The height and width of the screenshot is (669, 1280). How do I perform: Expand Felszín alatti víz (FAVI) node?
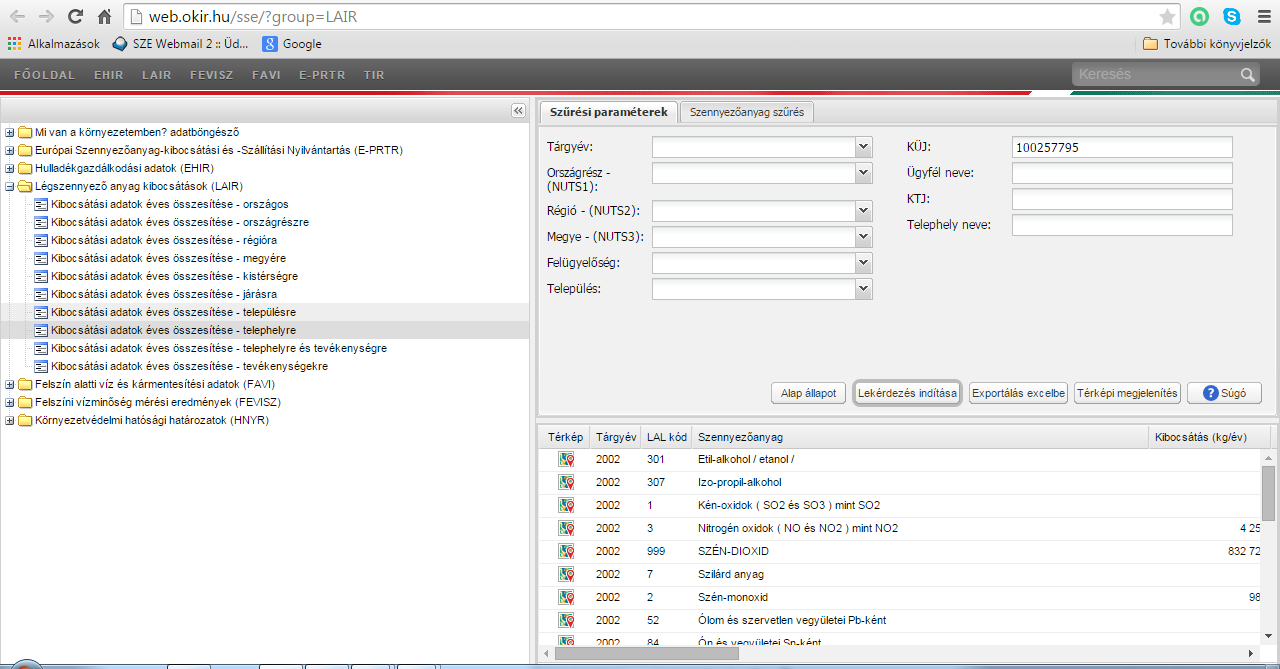coord(10,384)
